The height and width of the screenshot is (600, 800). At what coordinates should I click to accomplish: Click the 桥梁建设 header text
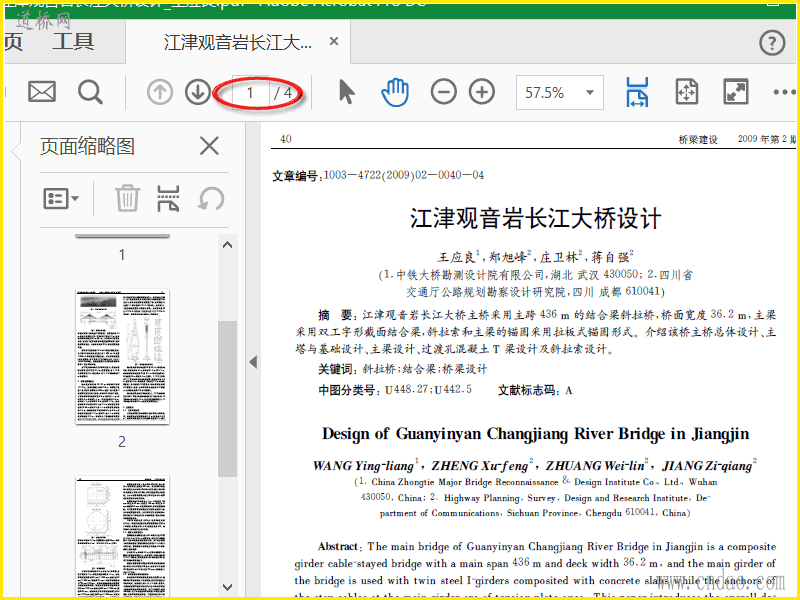coord(698,139)
